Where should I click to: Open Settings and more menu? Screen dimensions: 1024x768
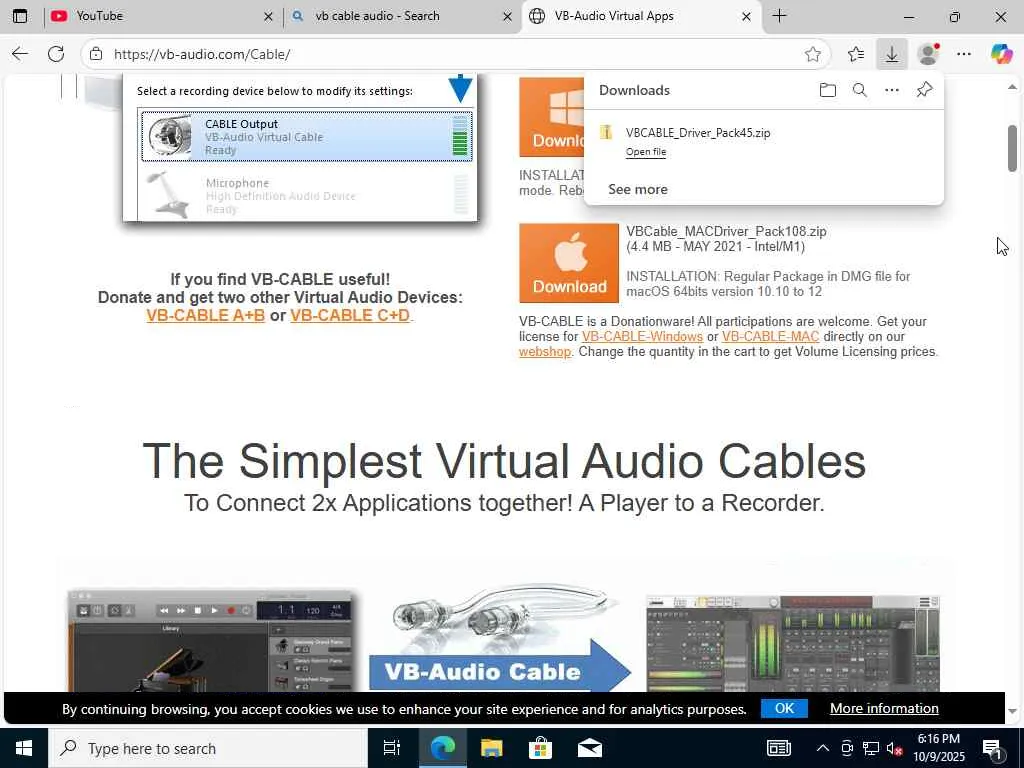[964, 54]
